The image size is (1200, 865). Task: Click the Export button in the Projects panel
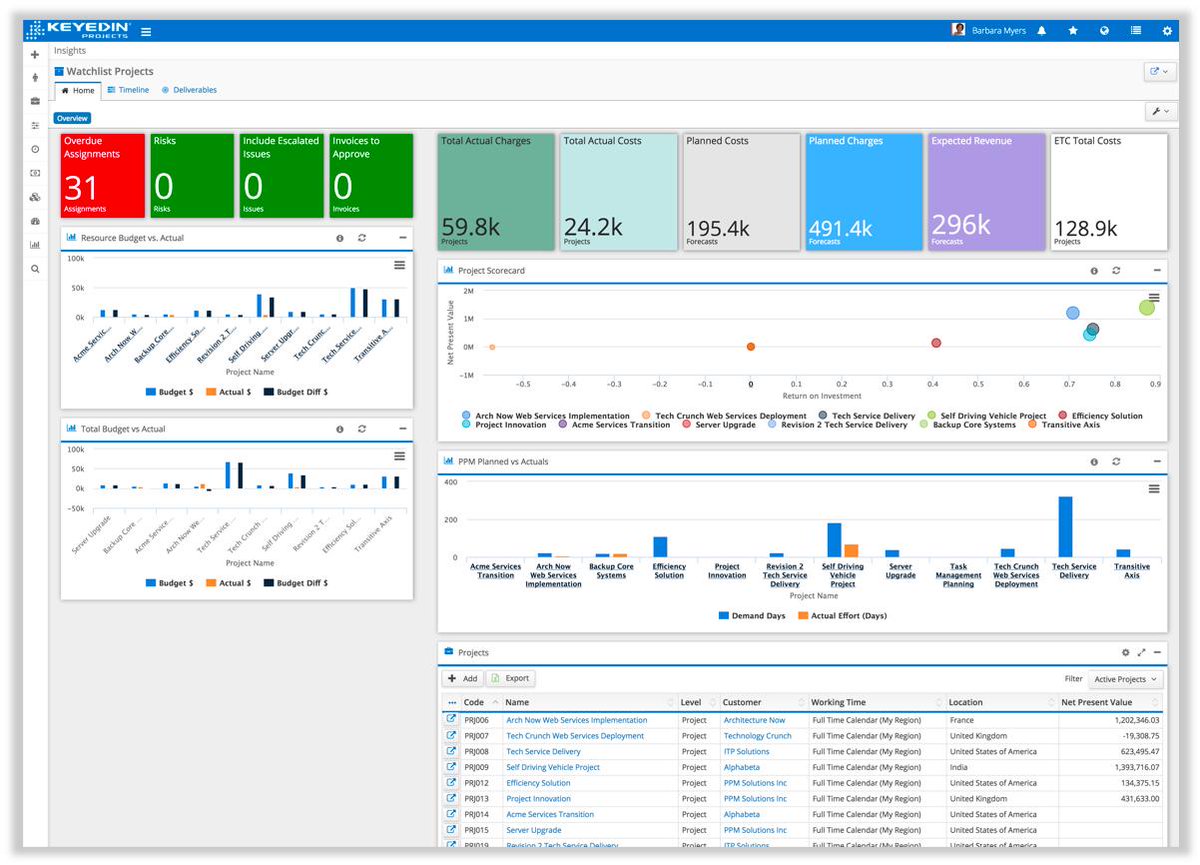(x=511, y=678)
